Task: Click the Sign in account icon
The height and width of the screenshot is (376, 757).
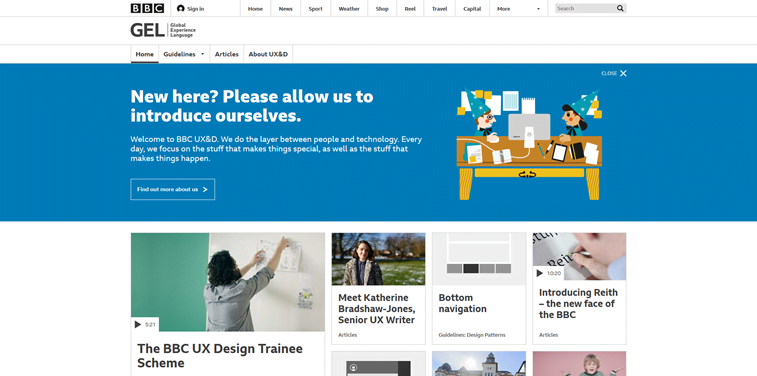Action: point(181,8)
